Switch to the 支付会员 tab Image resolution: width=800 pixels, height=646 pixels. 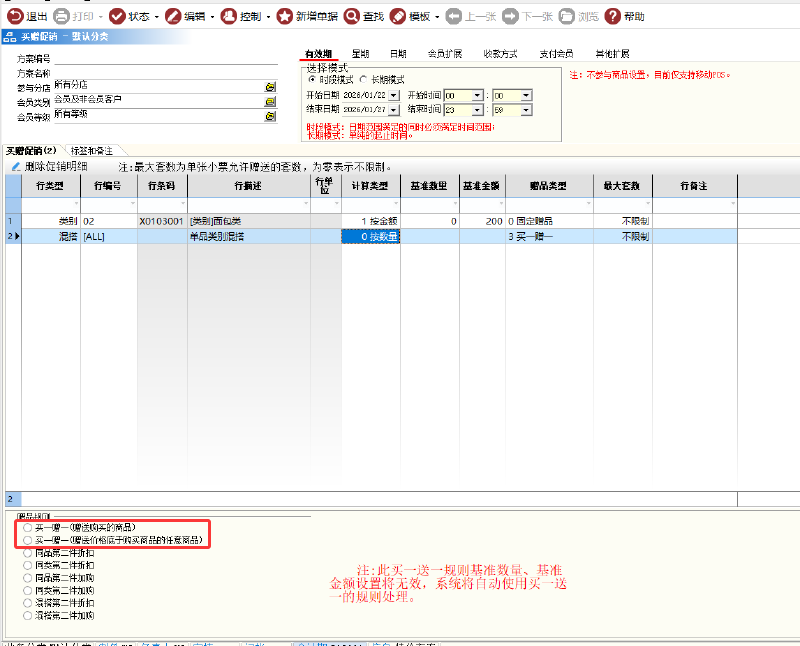click(x=557, y=54)
